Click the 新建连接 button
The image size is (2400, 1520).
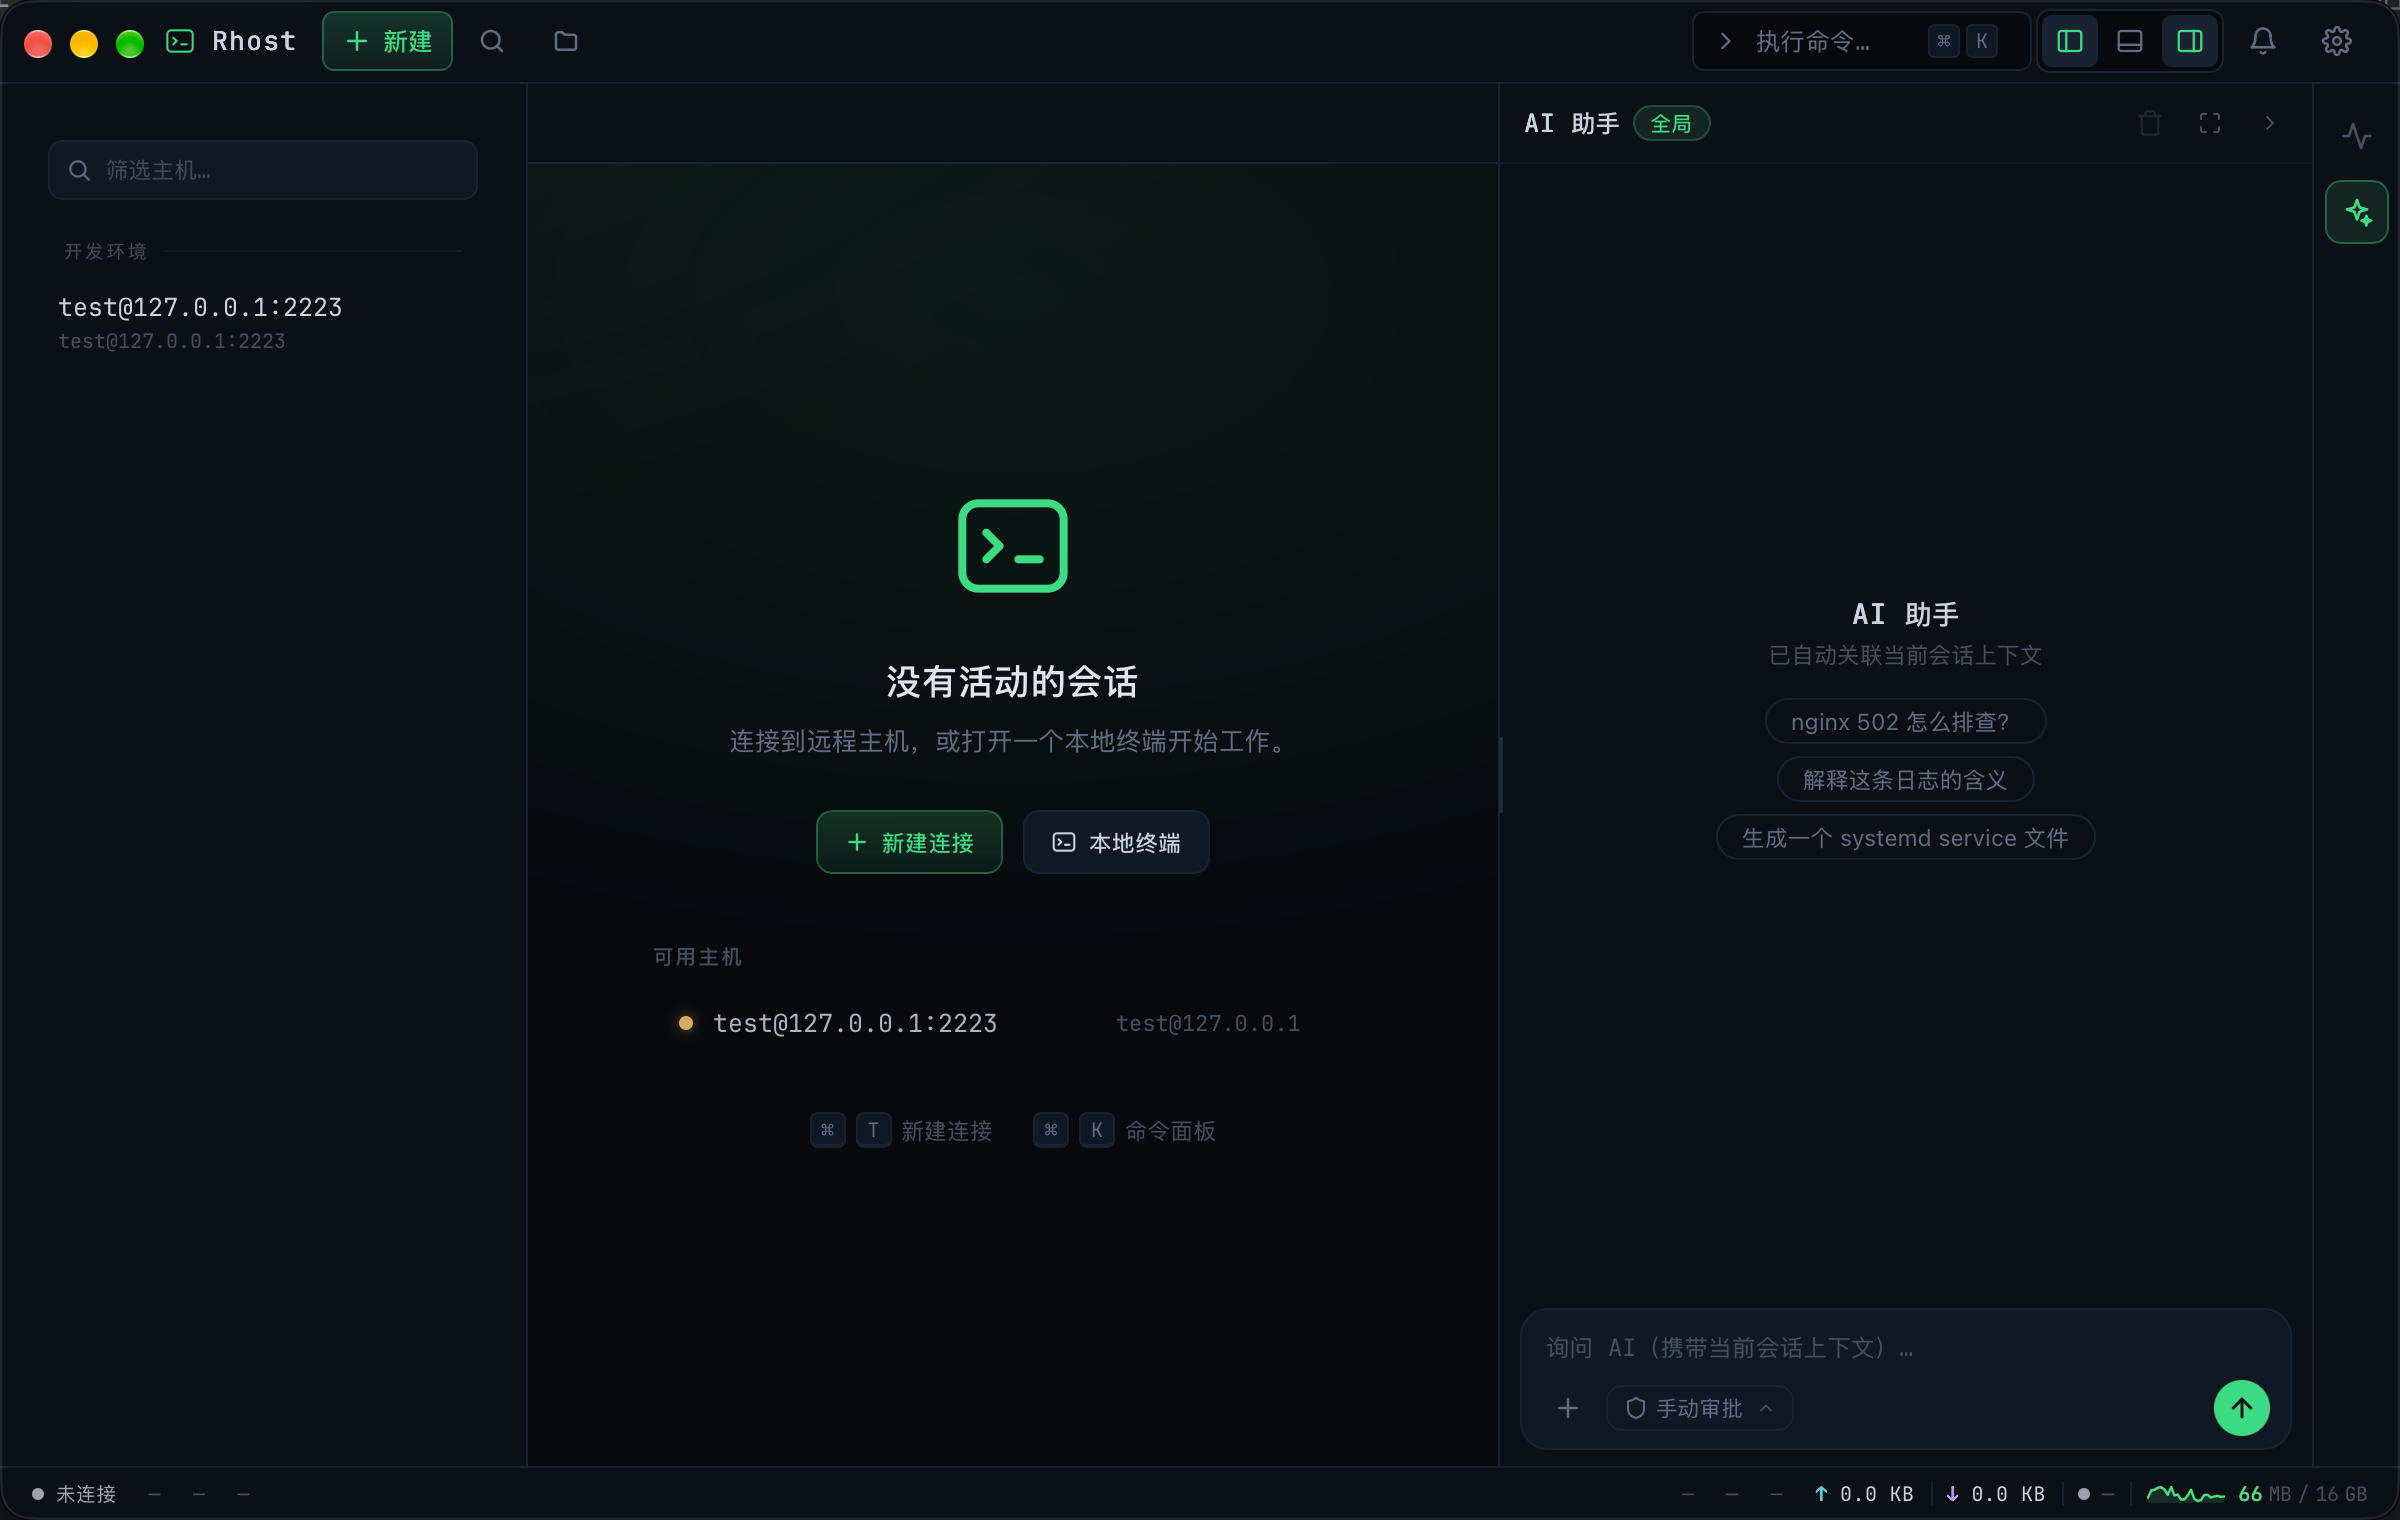tap(909, 842)
